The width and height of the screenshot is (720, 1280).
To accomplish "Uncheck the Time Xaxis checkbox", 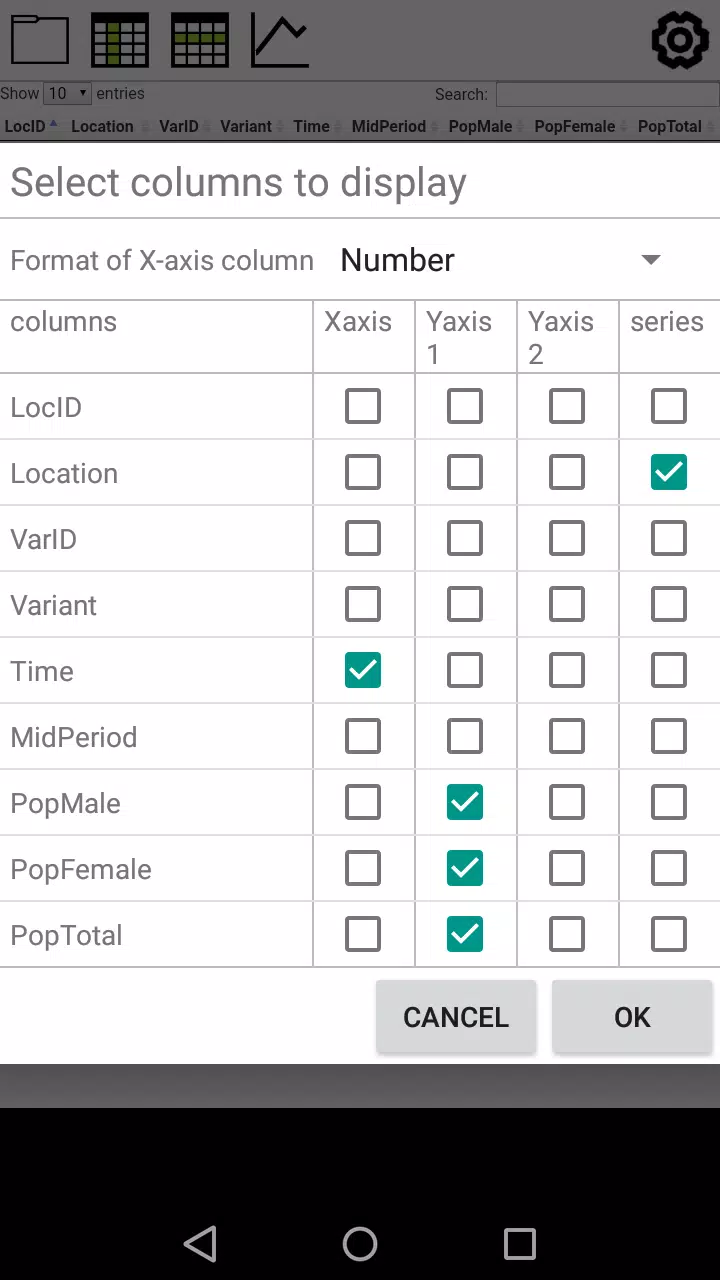I will click(363, 670).
